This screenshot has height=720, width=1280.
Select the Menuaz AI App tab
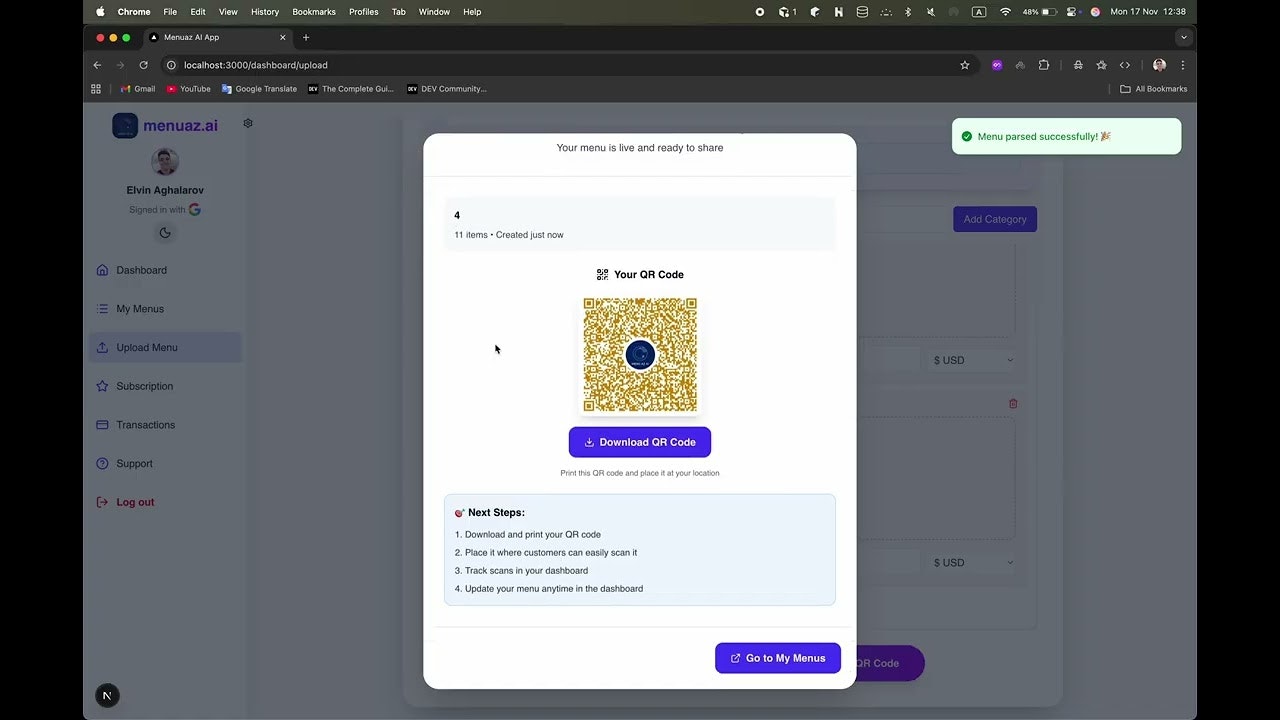217,37
